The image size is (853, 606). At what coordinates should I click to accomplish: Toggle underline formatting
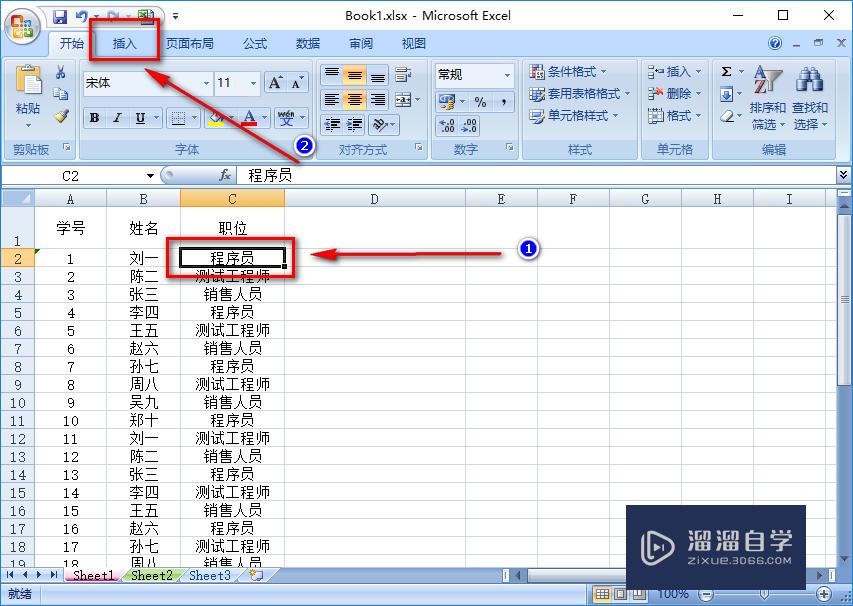pyautogui.click(x=138, y=117)
